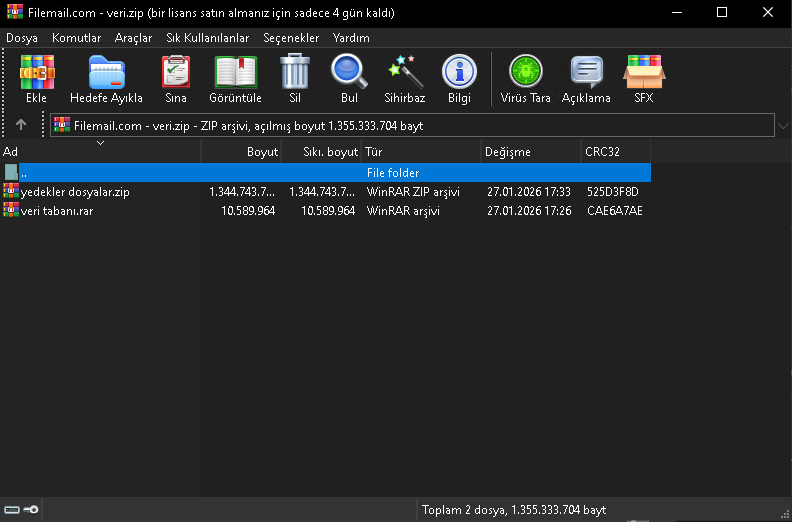Click the Sına test icon
Viewport: 792px width, 522px height.
(176, 72)
